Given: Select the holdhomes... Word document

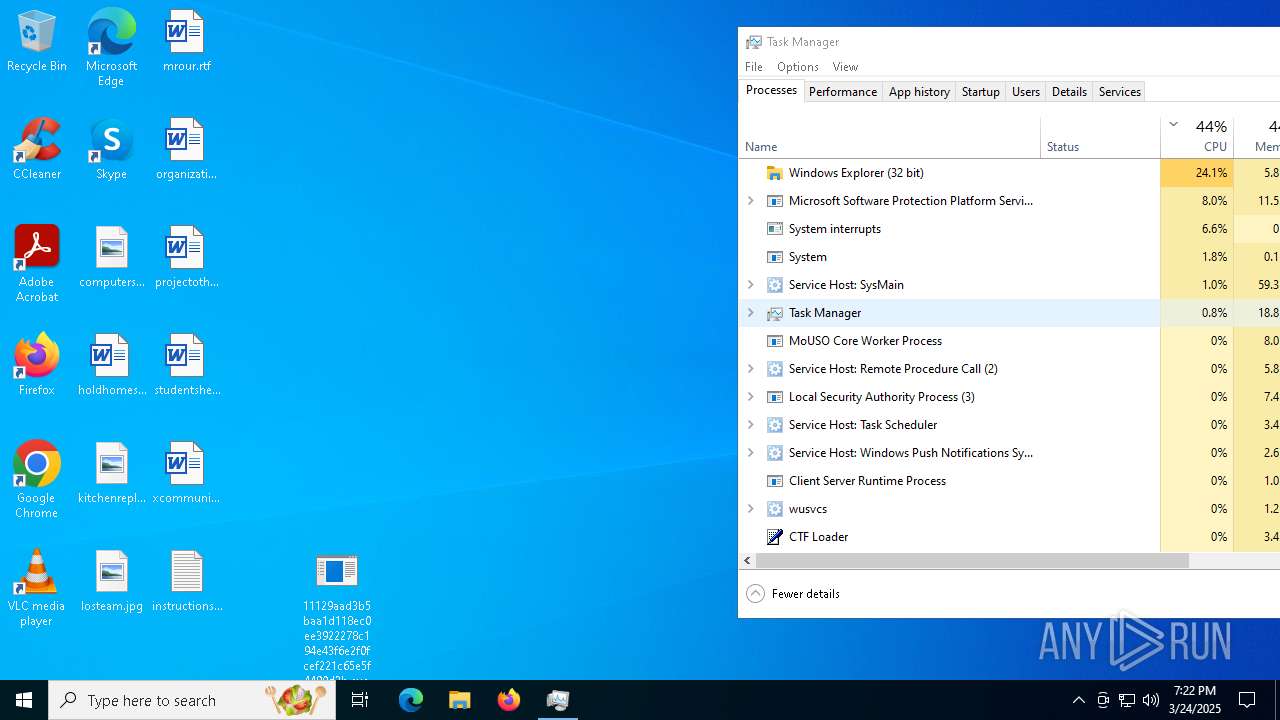Looking at the screenshot, I should pos(111,365).
